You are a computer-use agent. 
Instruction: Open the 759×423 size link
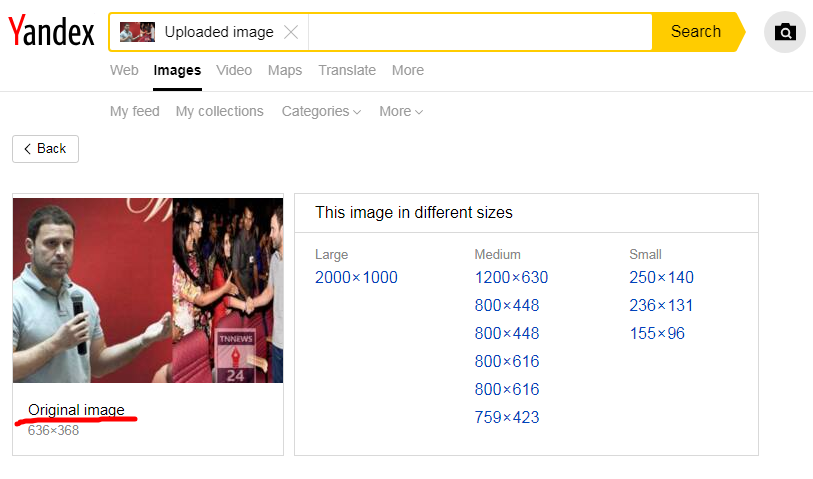(x=507, y=417)
